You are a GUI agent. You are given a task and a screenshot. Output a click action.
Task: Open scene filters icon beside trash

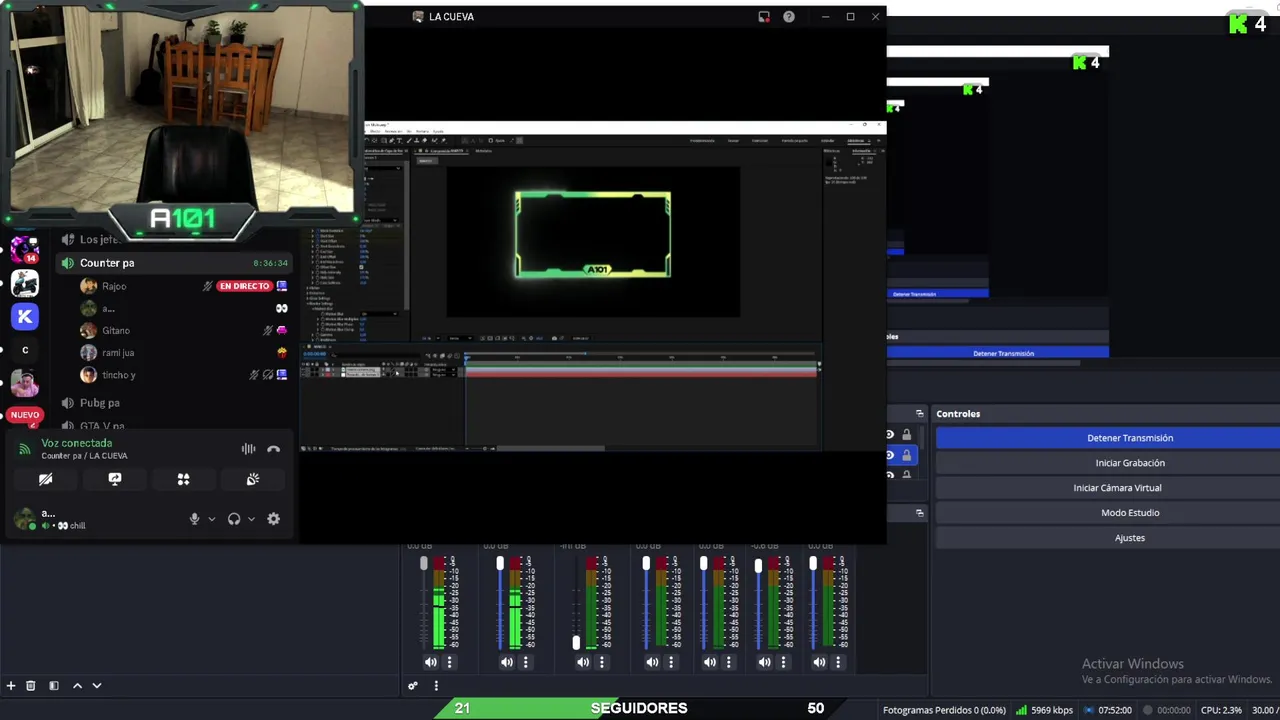click(x=54, y=686)
